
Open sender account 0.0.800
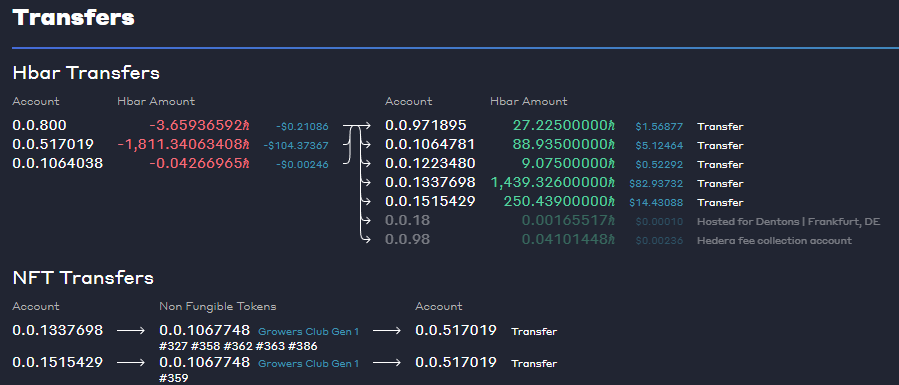pos(40,125)
